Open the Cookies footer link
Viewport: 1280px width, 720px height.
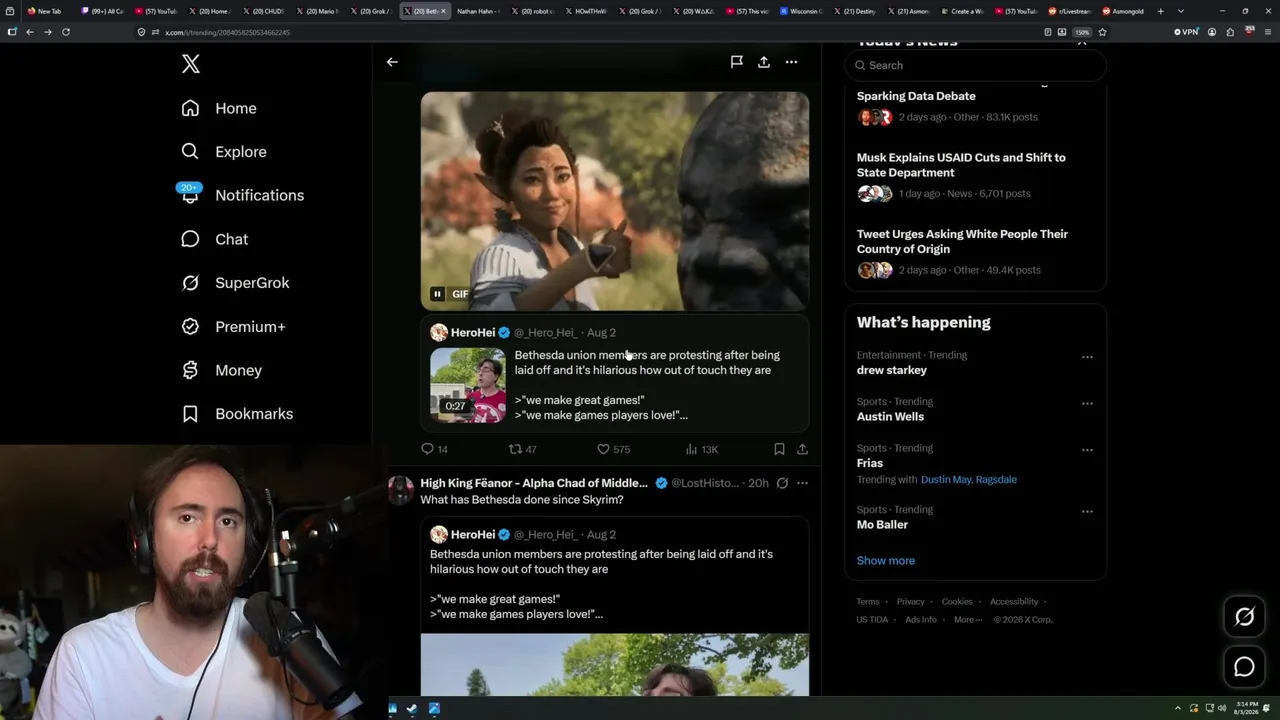click(x=957, y=602)
